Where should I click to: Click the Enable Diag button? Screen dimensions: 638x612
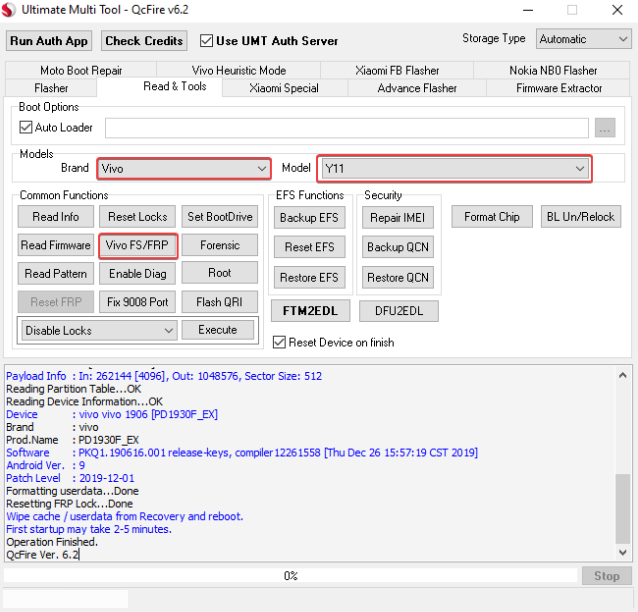[138, 273]
